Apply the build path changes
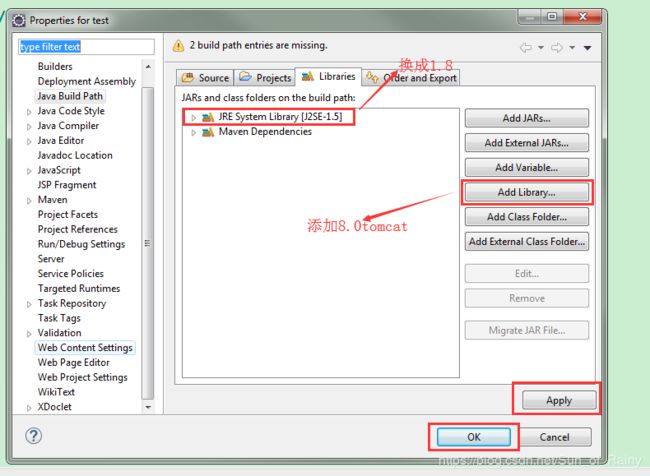 point(559,401)
